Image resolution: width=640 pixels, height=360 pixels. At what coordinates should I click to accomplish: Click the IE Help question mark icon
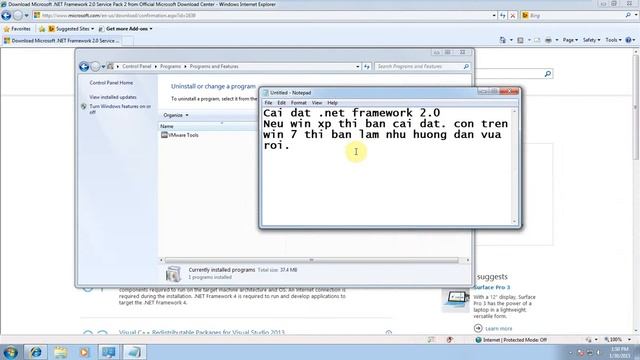[629, 40]
